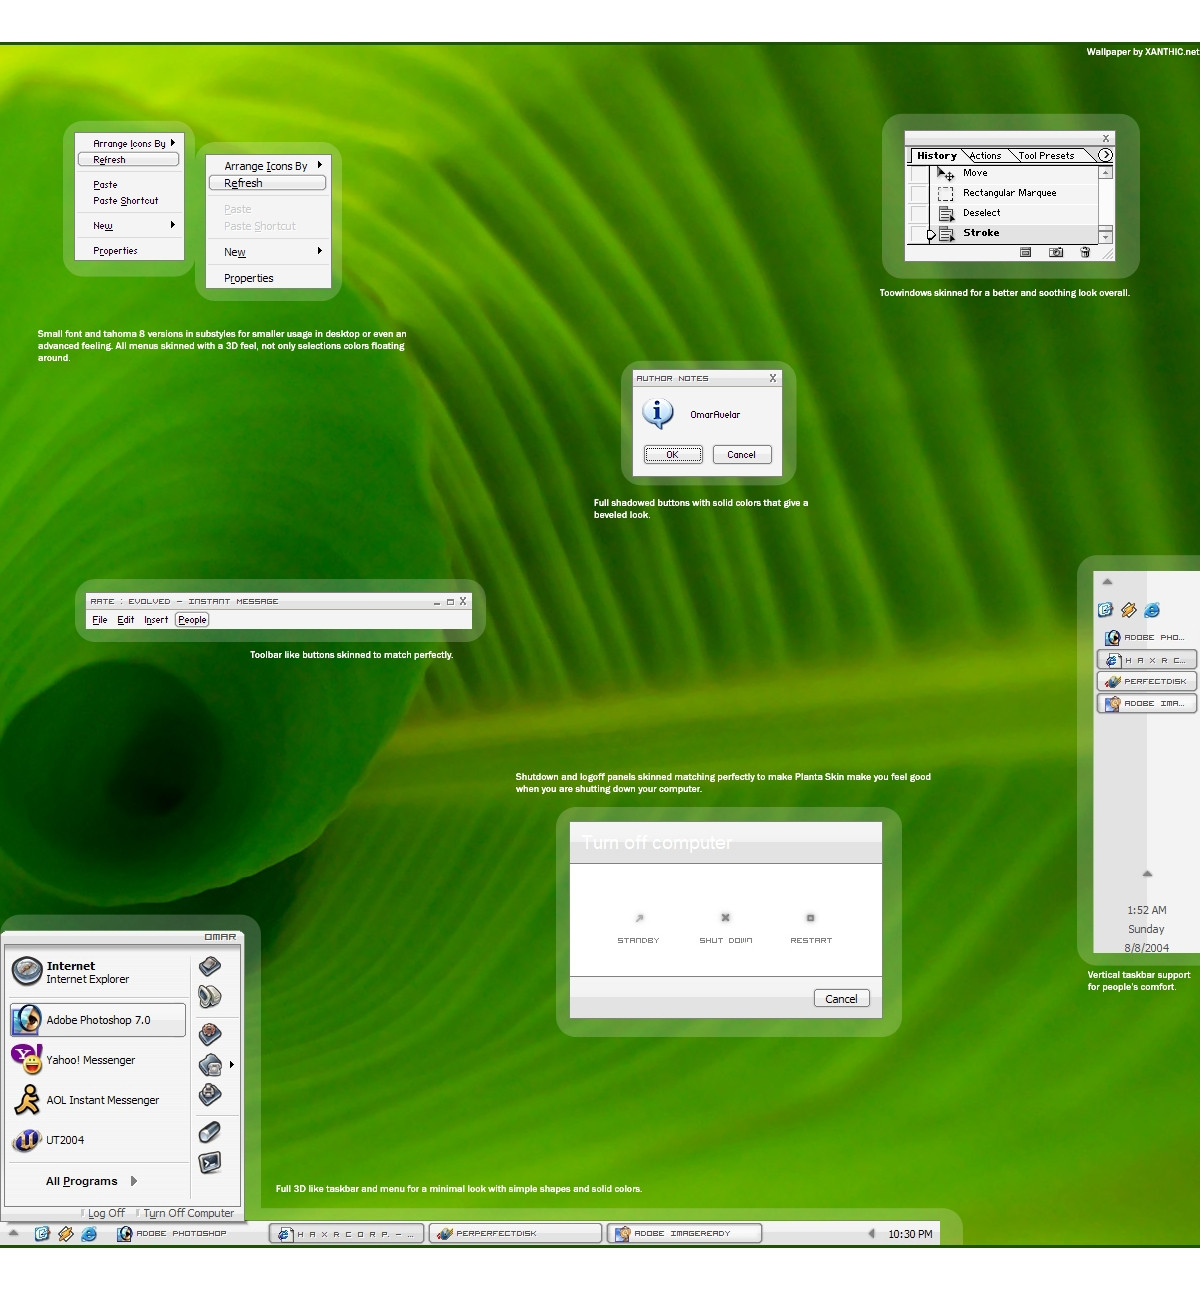This screenshot has width=1200, height=1290.
Task: Toggle history brush source box beside Rectangular Marquee
Action: pyautogui.click(x=918, y=193)
